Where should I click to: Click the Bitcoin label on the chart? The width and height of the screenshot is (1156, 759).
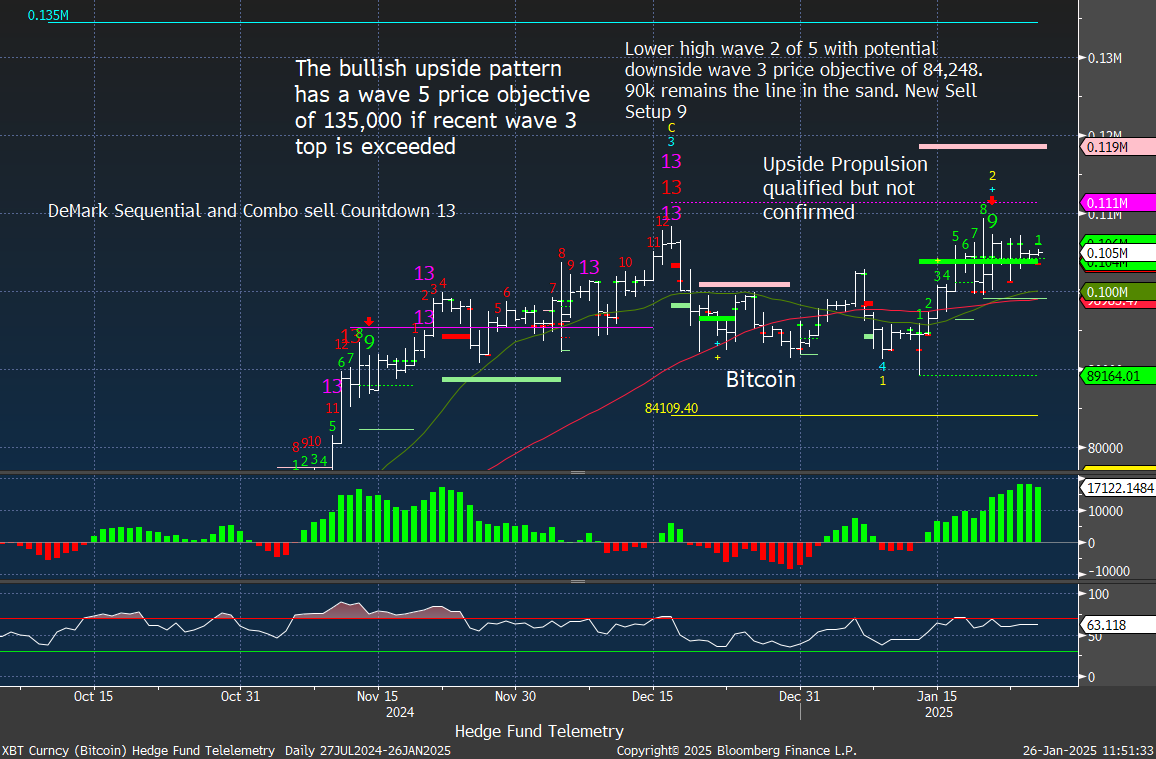[761, 380]
